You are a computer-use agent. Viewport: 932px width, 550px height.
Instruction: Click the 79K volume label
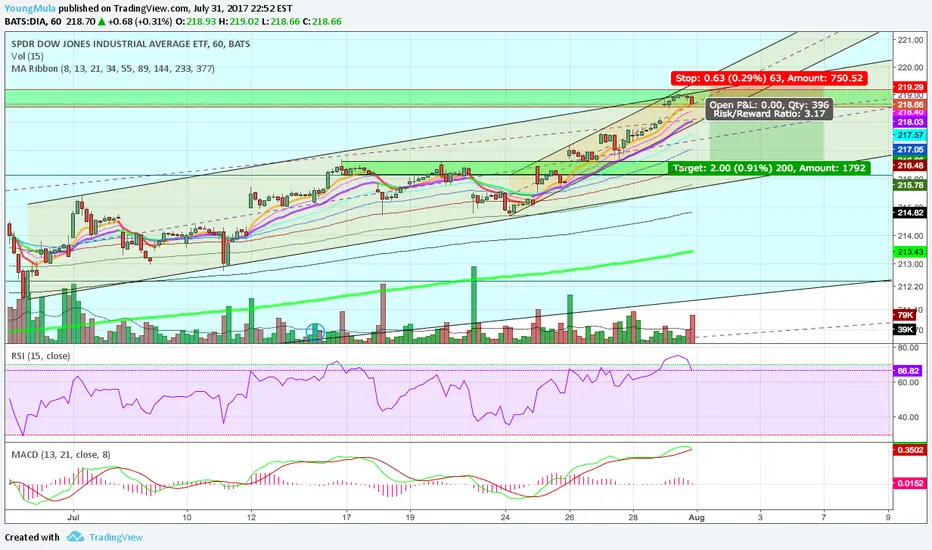(905, 315)
